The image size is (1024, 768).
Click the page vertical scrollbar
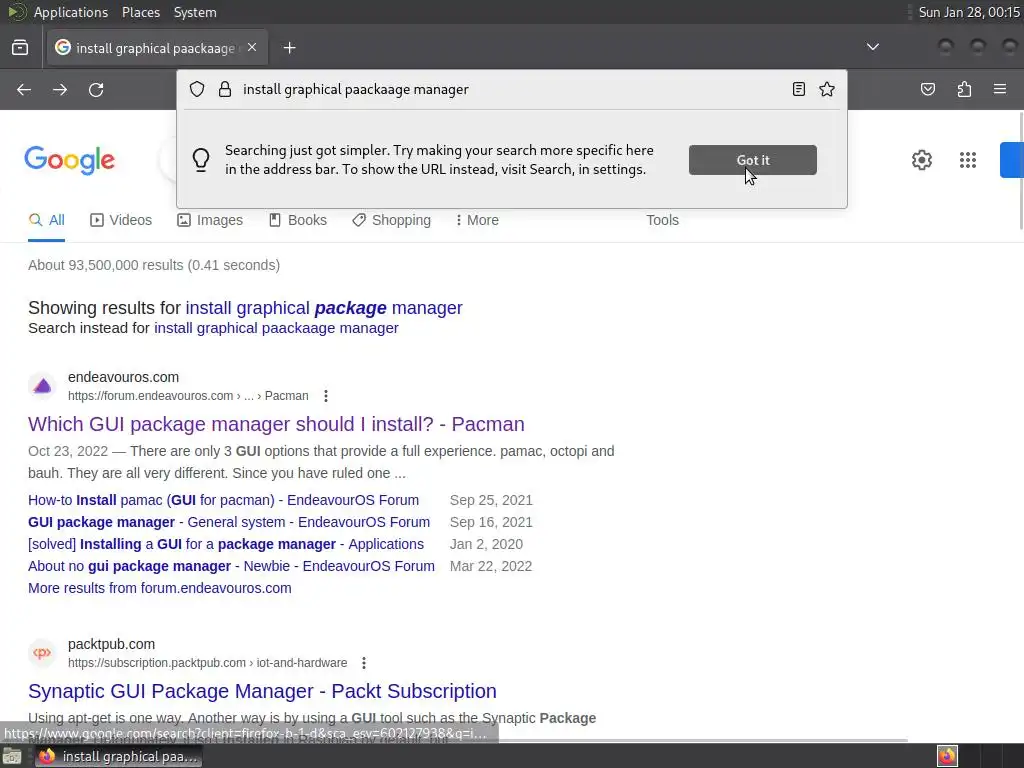point(1020,171)
